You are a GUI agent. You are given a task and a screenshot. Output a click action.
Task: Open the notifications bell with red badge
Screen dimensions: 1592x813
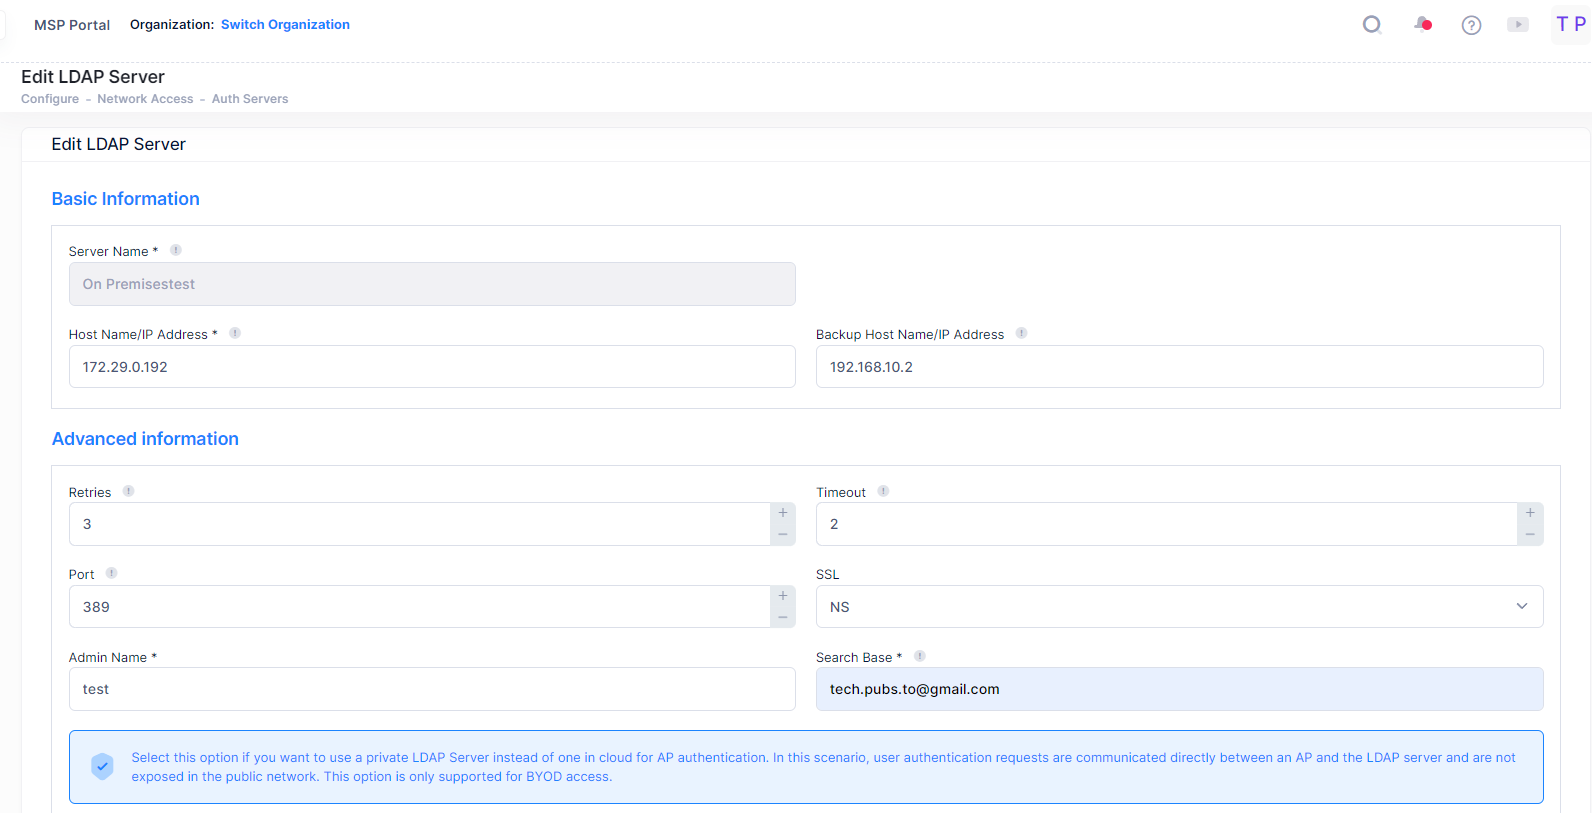tap(1421, 24)
